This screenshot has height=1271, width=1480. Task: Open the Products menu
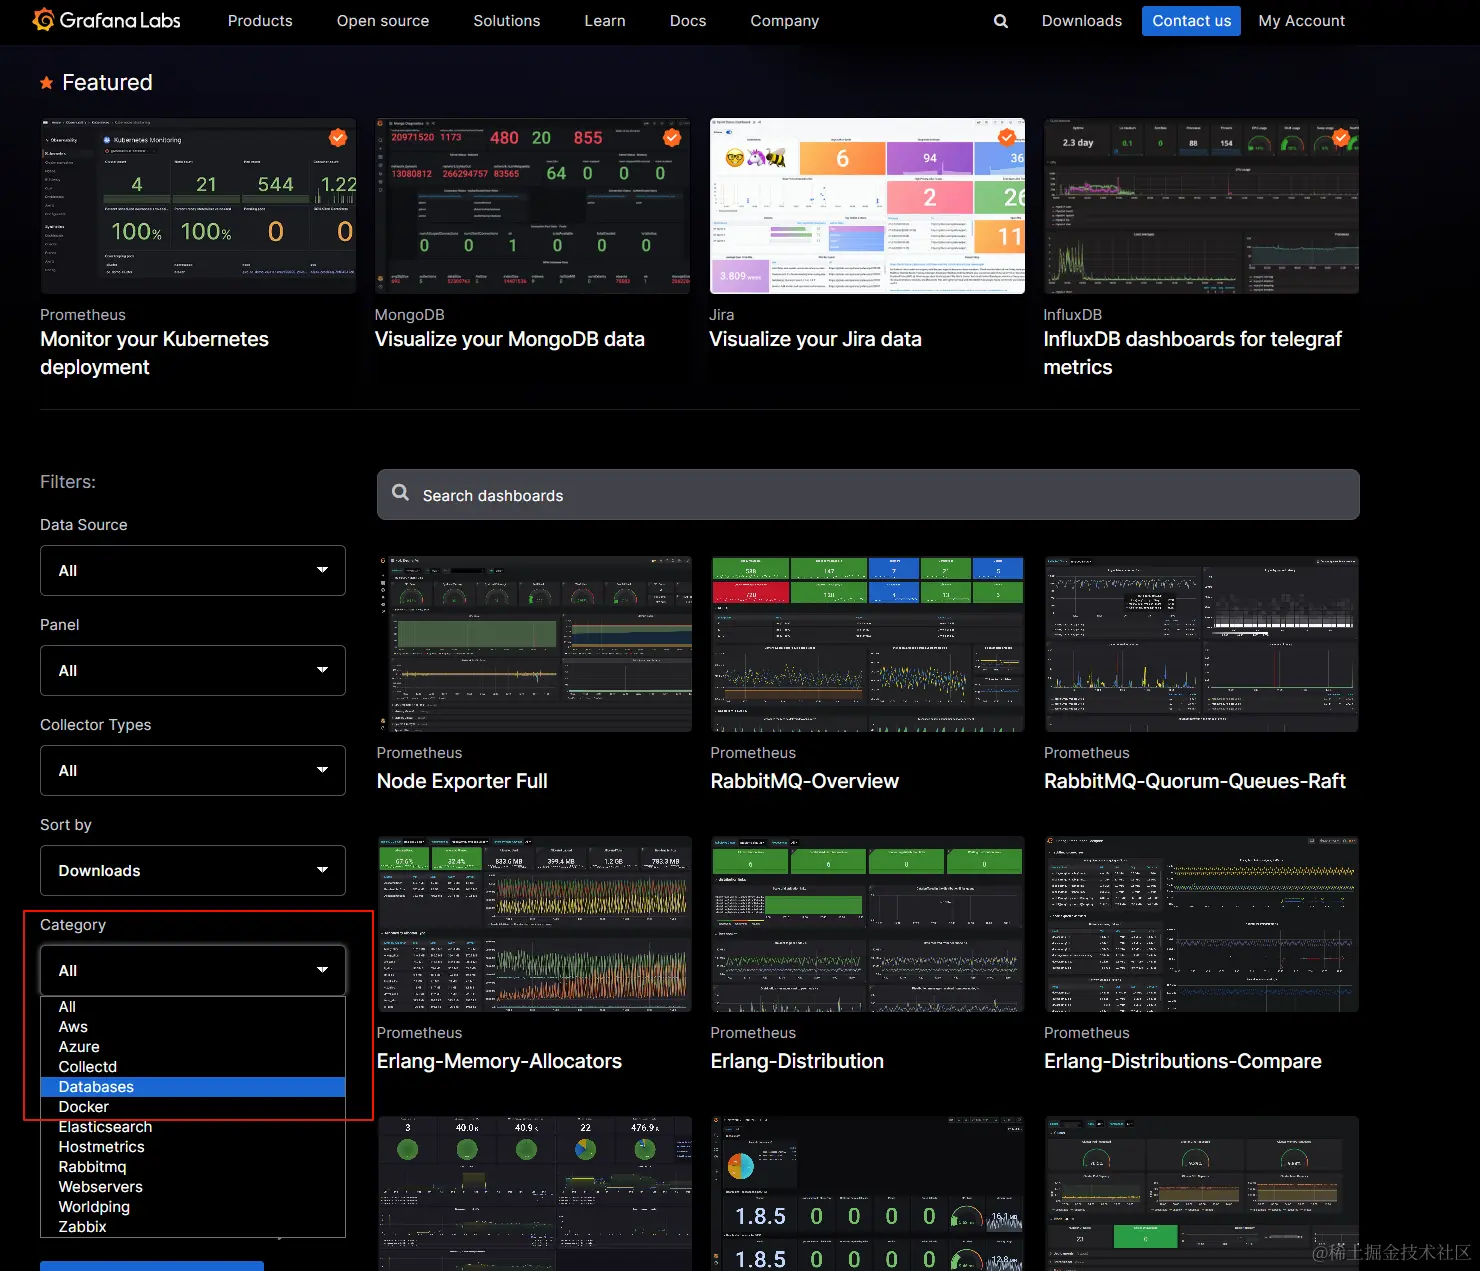pyautogui.click(x=260, y=21)
